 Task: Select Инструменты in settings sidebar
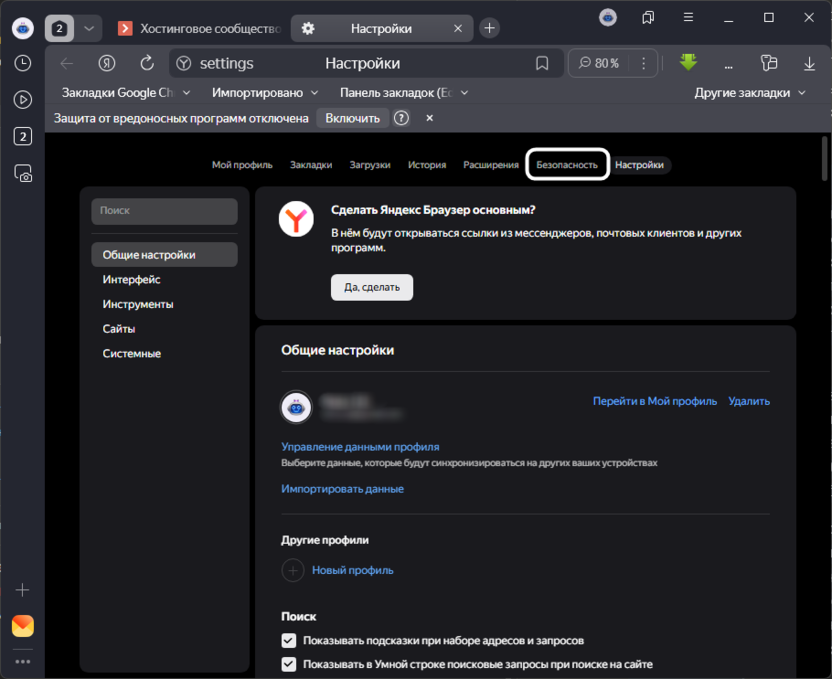tap(138, 304)
